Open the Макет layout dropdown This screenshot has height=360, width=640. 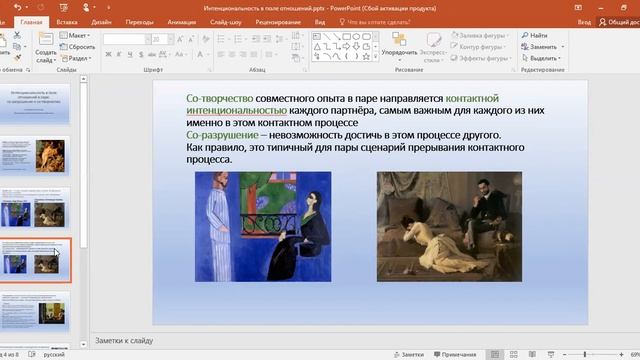75,36
